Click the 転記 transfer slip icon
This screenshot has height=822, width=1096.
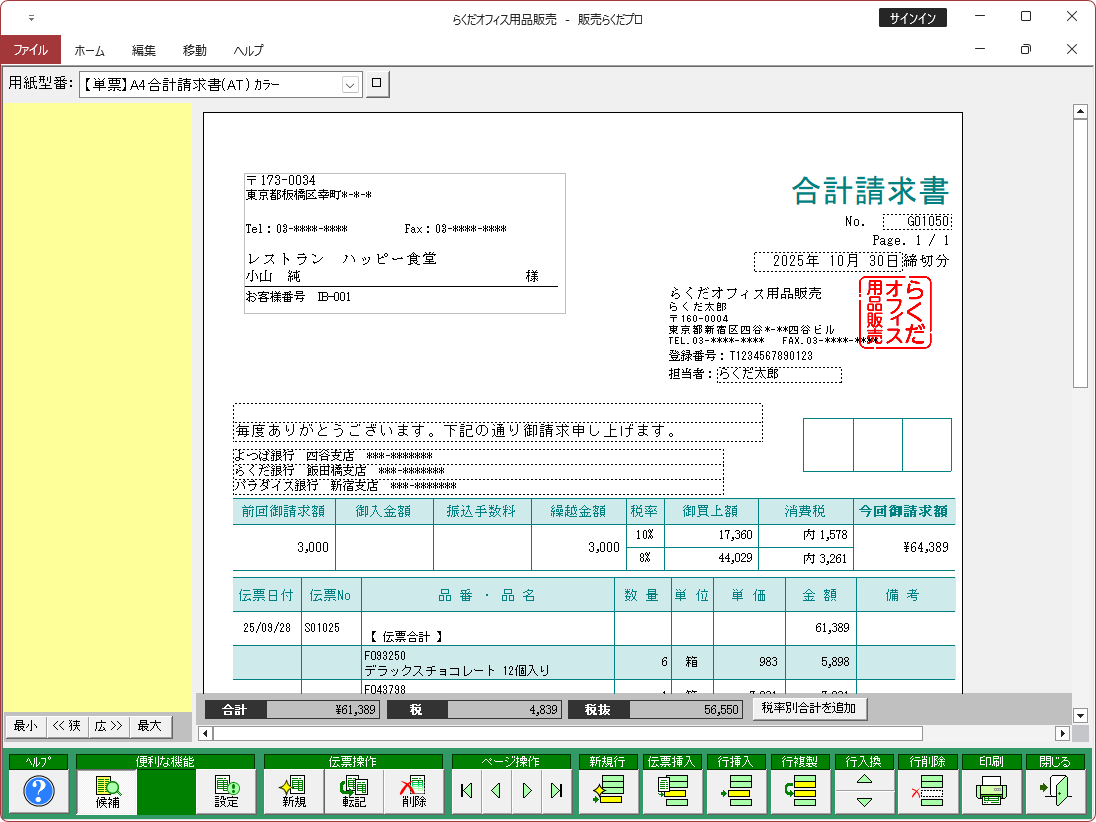(x=353, y=791)
